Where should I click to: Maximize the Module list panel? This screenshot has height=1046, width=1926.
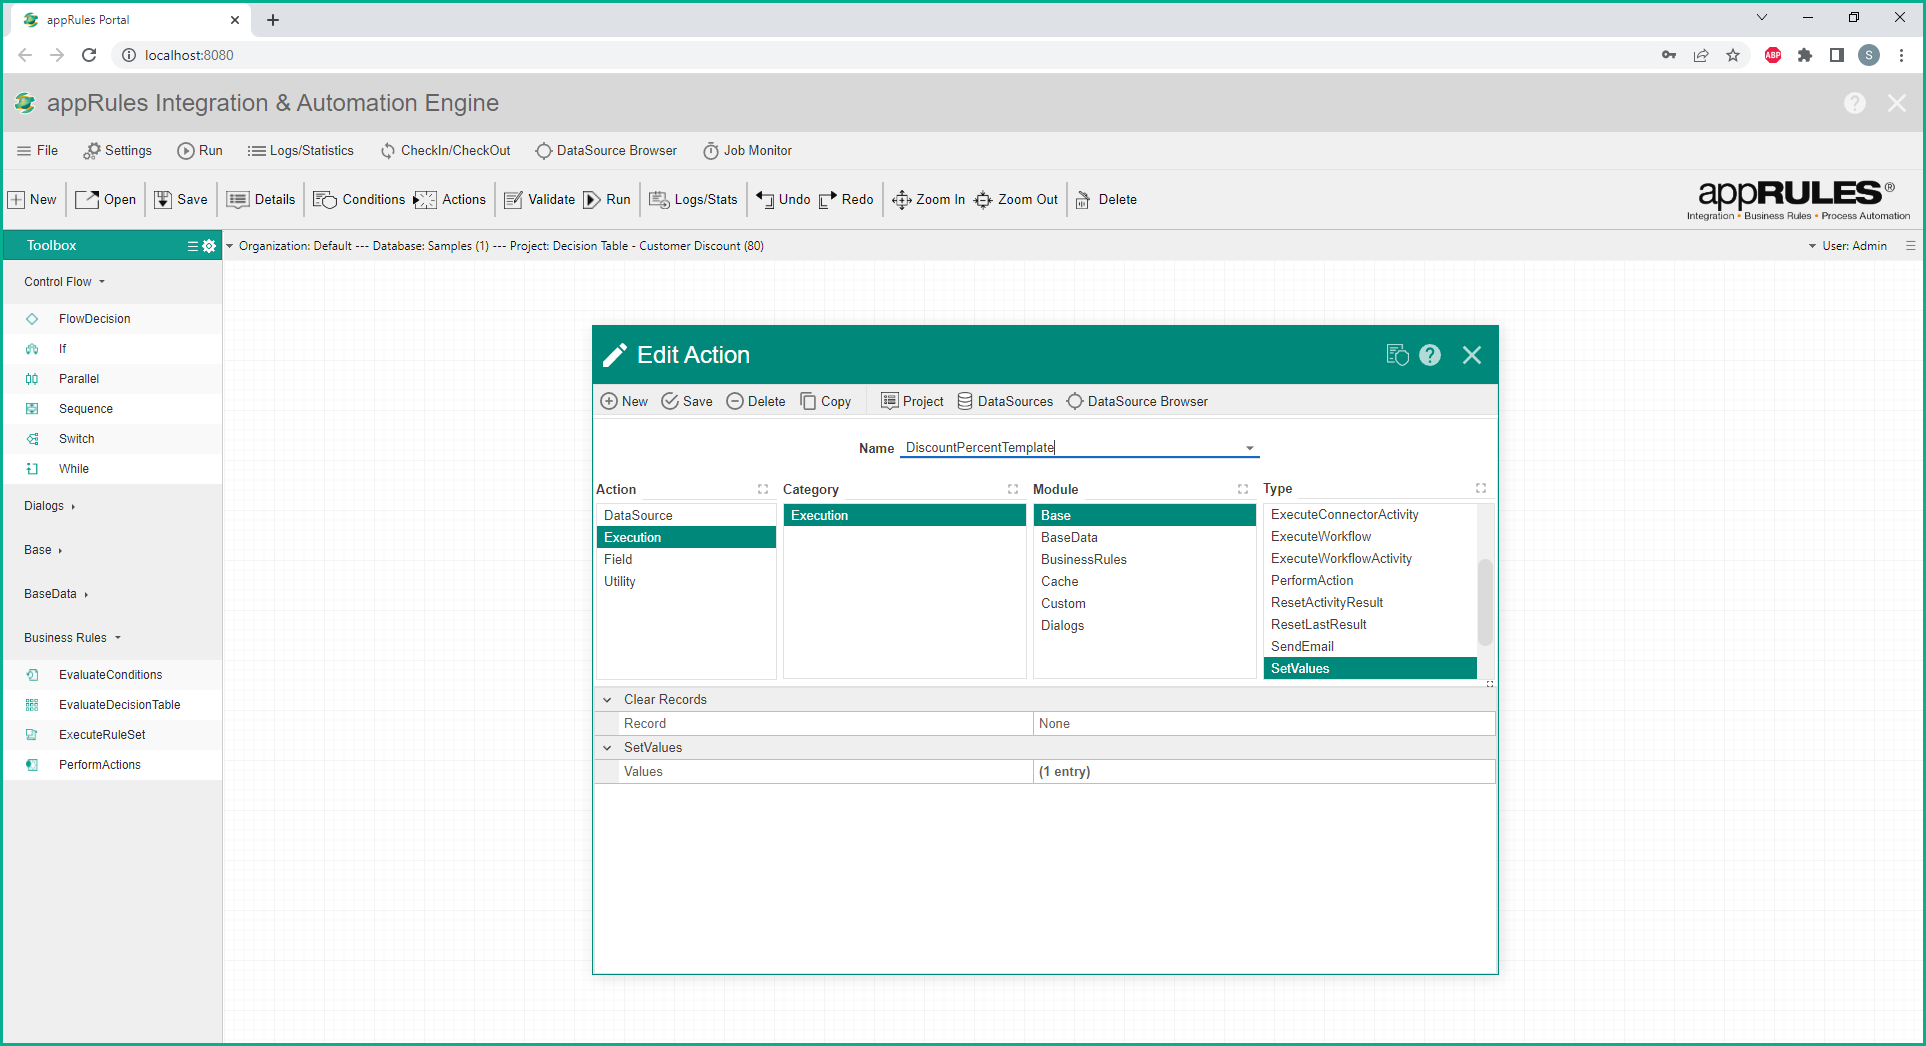click(x=1243, y=489)
